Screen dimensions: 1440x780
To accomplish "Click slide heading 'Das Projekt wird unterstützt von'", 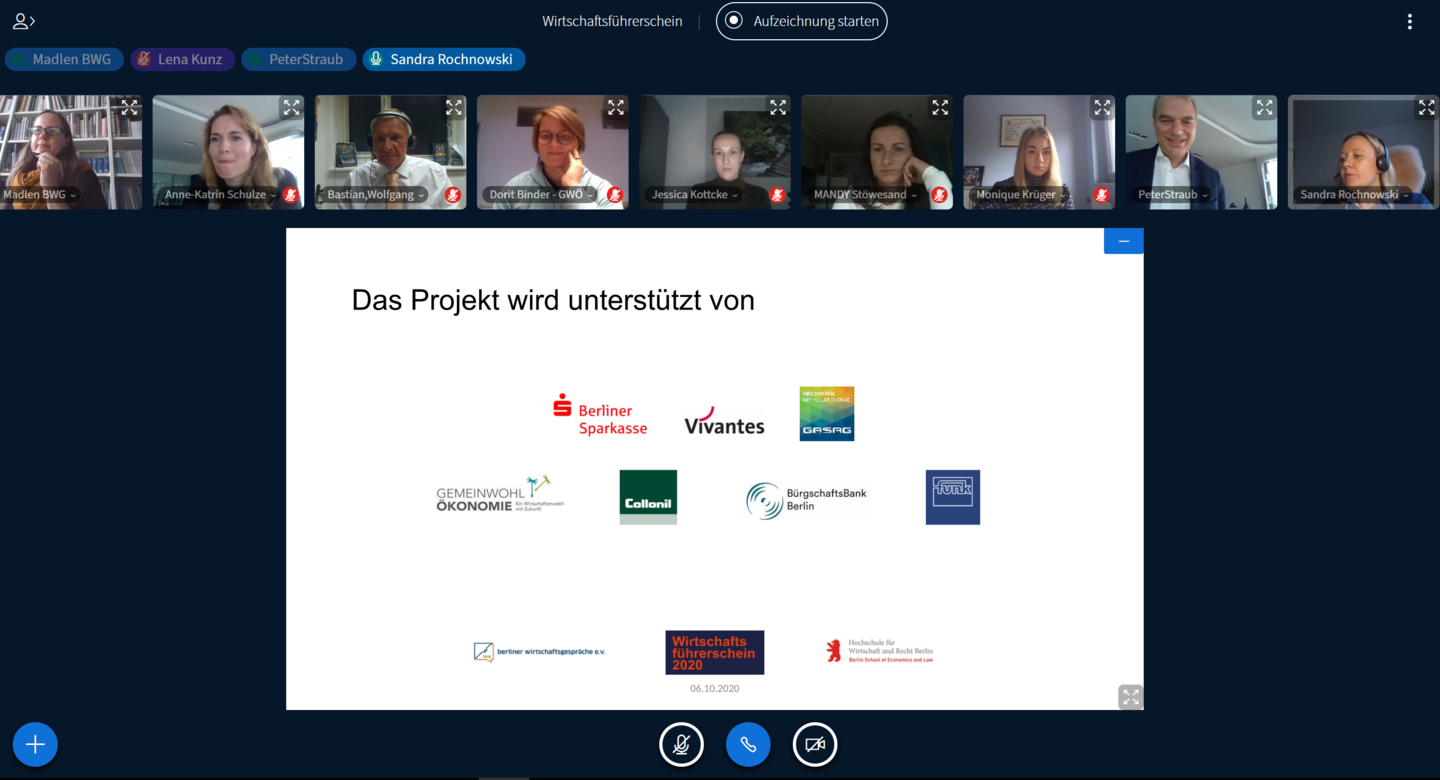I will click(x=553, y=300).
